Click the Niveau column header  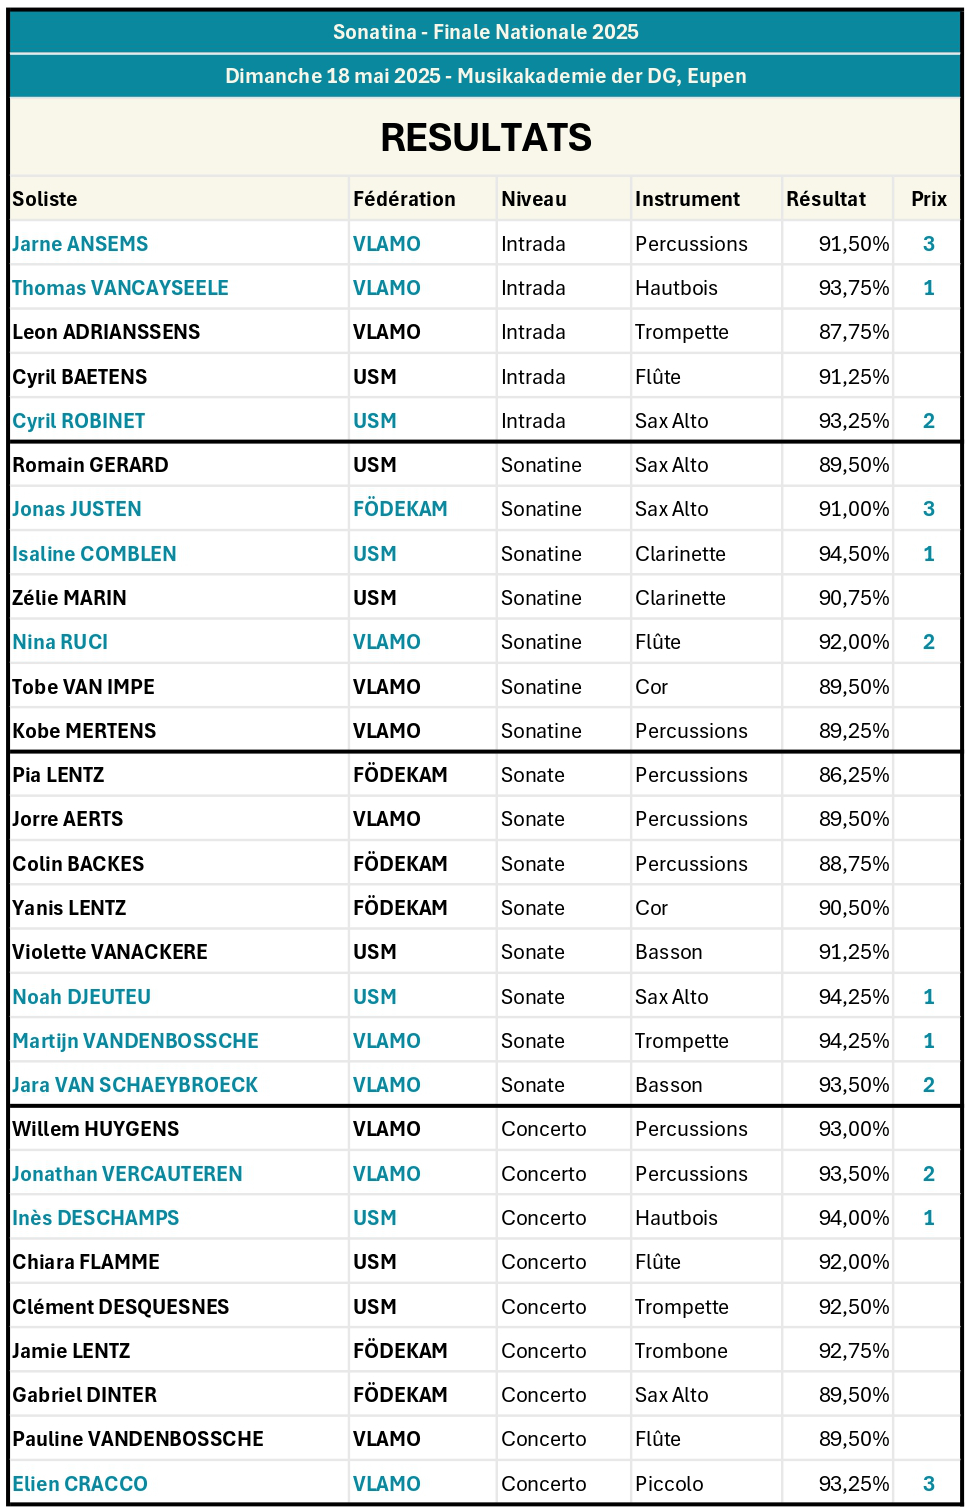[534, 199]
